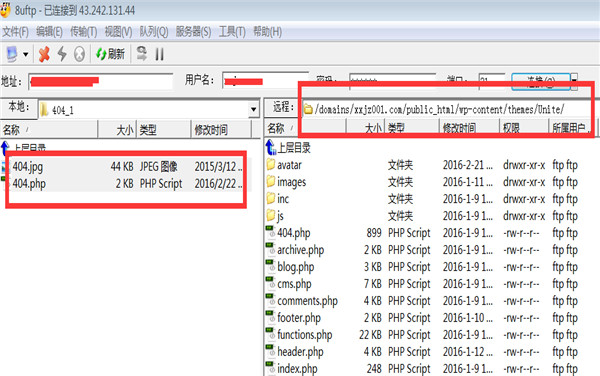Click the images folder icon
This screenshot has width=600, height=376.
pyautogui.click(x=271, y=181)
